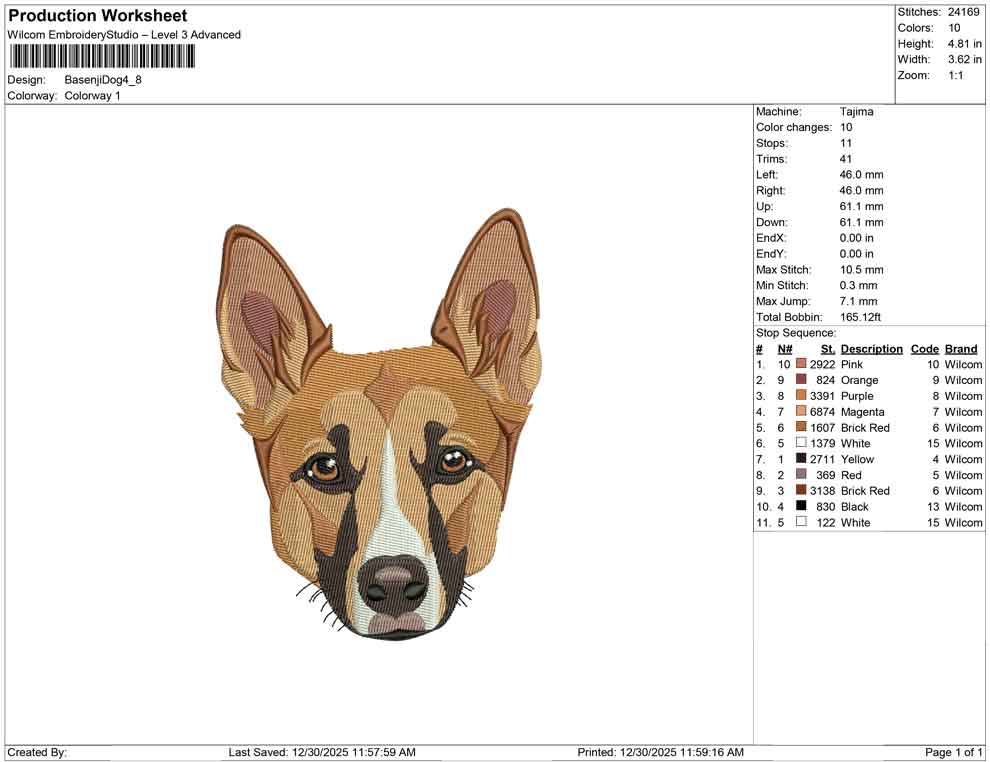Select the Orange swatch in row 2
Viewport: 990px width, 762px height.
799,380
